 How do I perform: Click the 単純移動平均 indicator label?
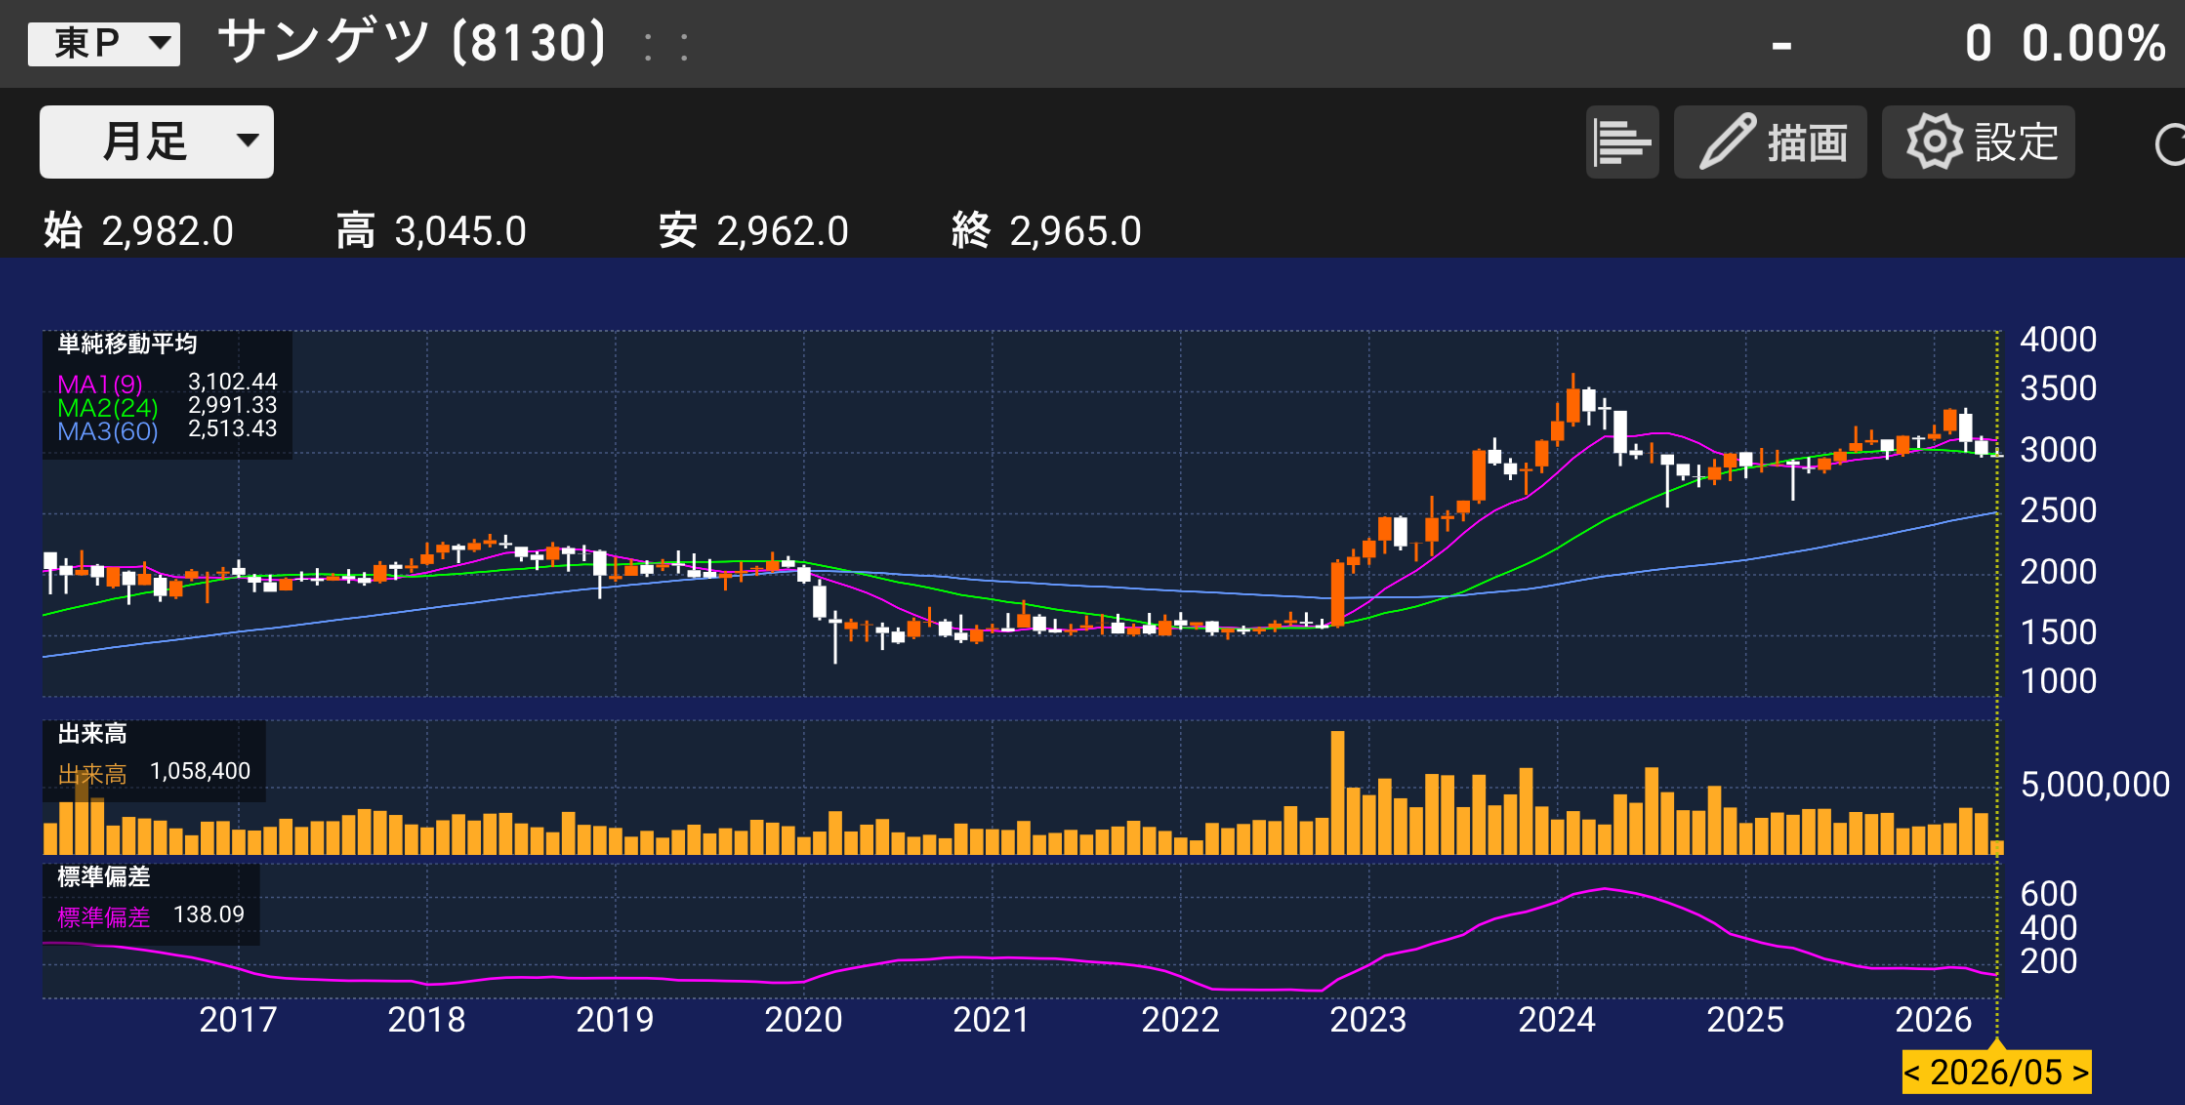[x=127, y=344]
